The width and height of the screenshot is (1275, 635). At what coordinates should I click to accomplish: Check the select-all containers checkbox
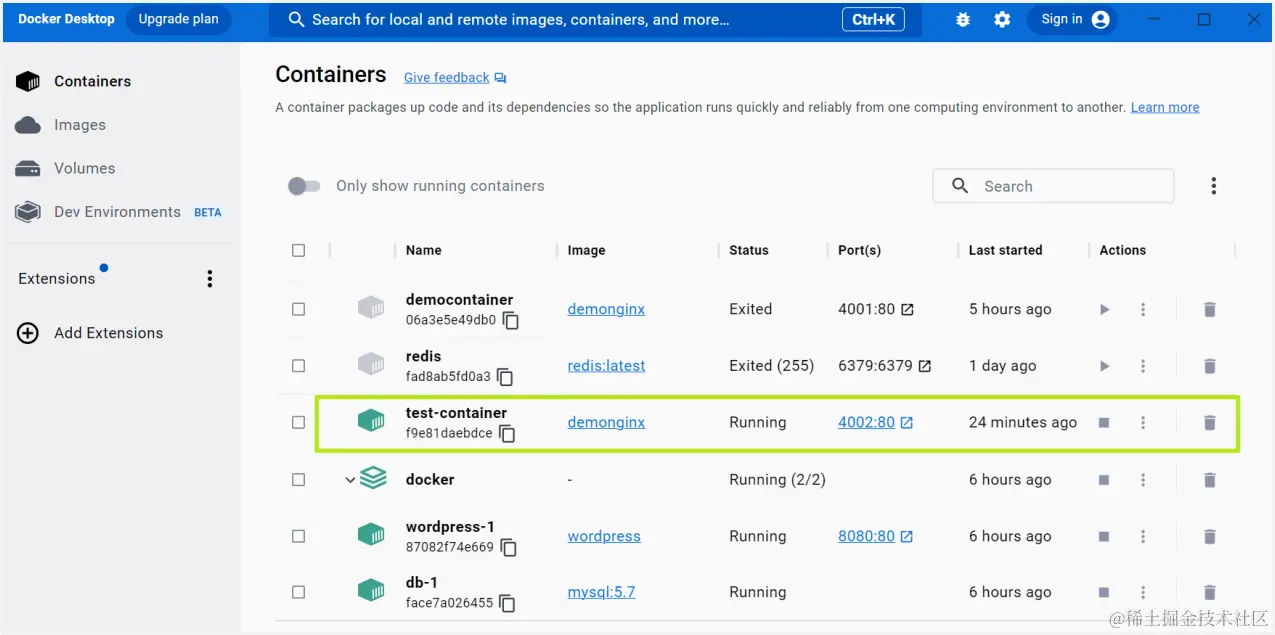298,250
